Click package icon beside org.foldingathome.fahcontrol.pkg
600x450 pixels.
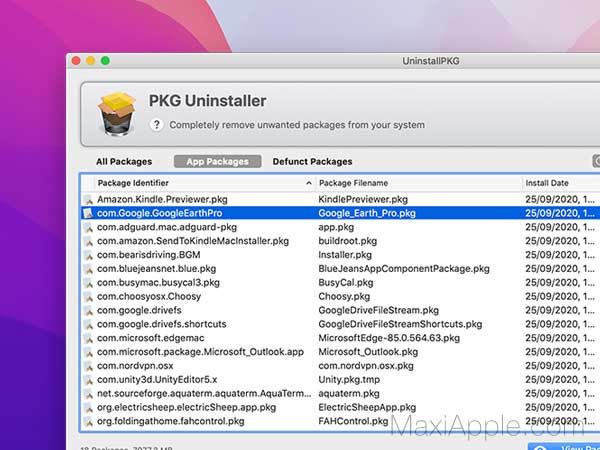click(88, 421)
